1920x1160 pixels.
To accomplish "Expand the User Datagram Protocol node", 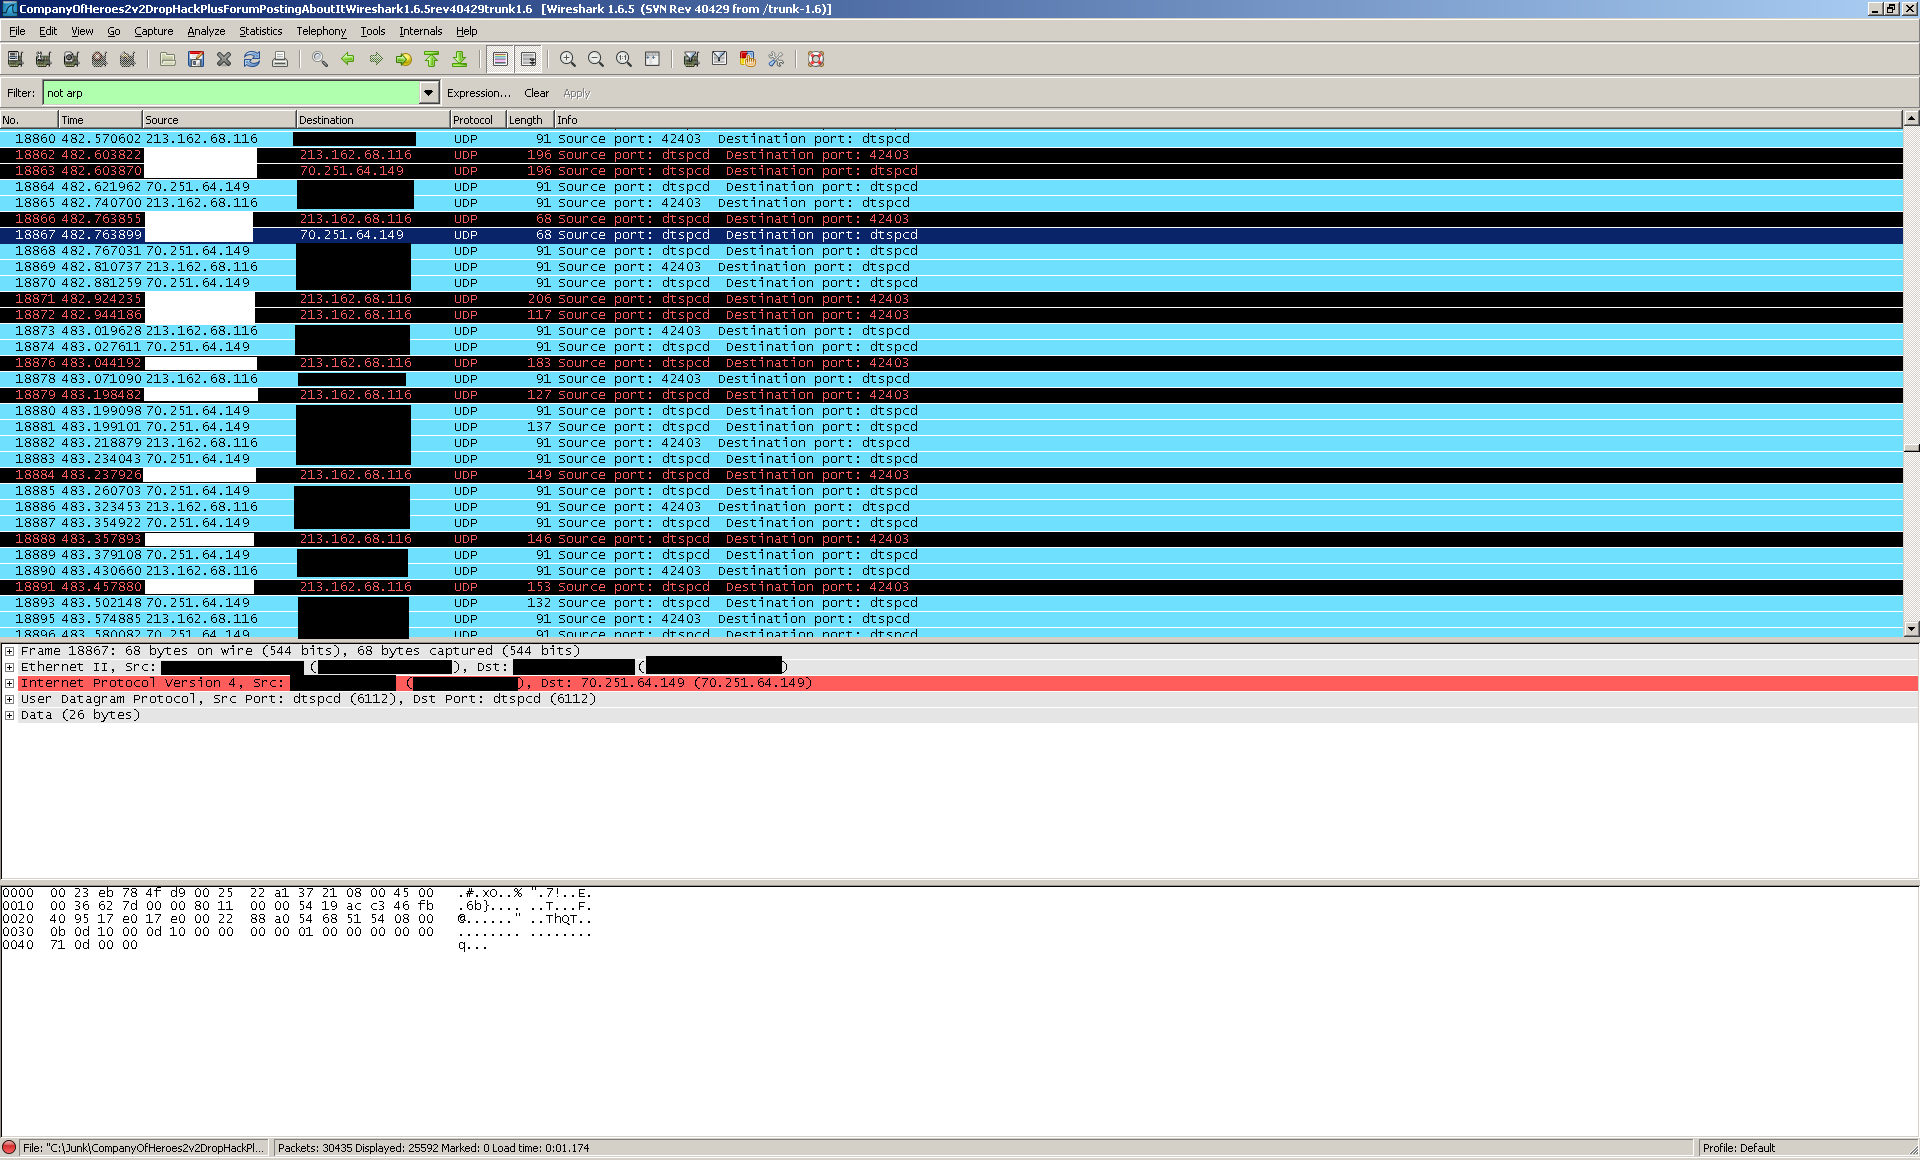I will [10, 699].
